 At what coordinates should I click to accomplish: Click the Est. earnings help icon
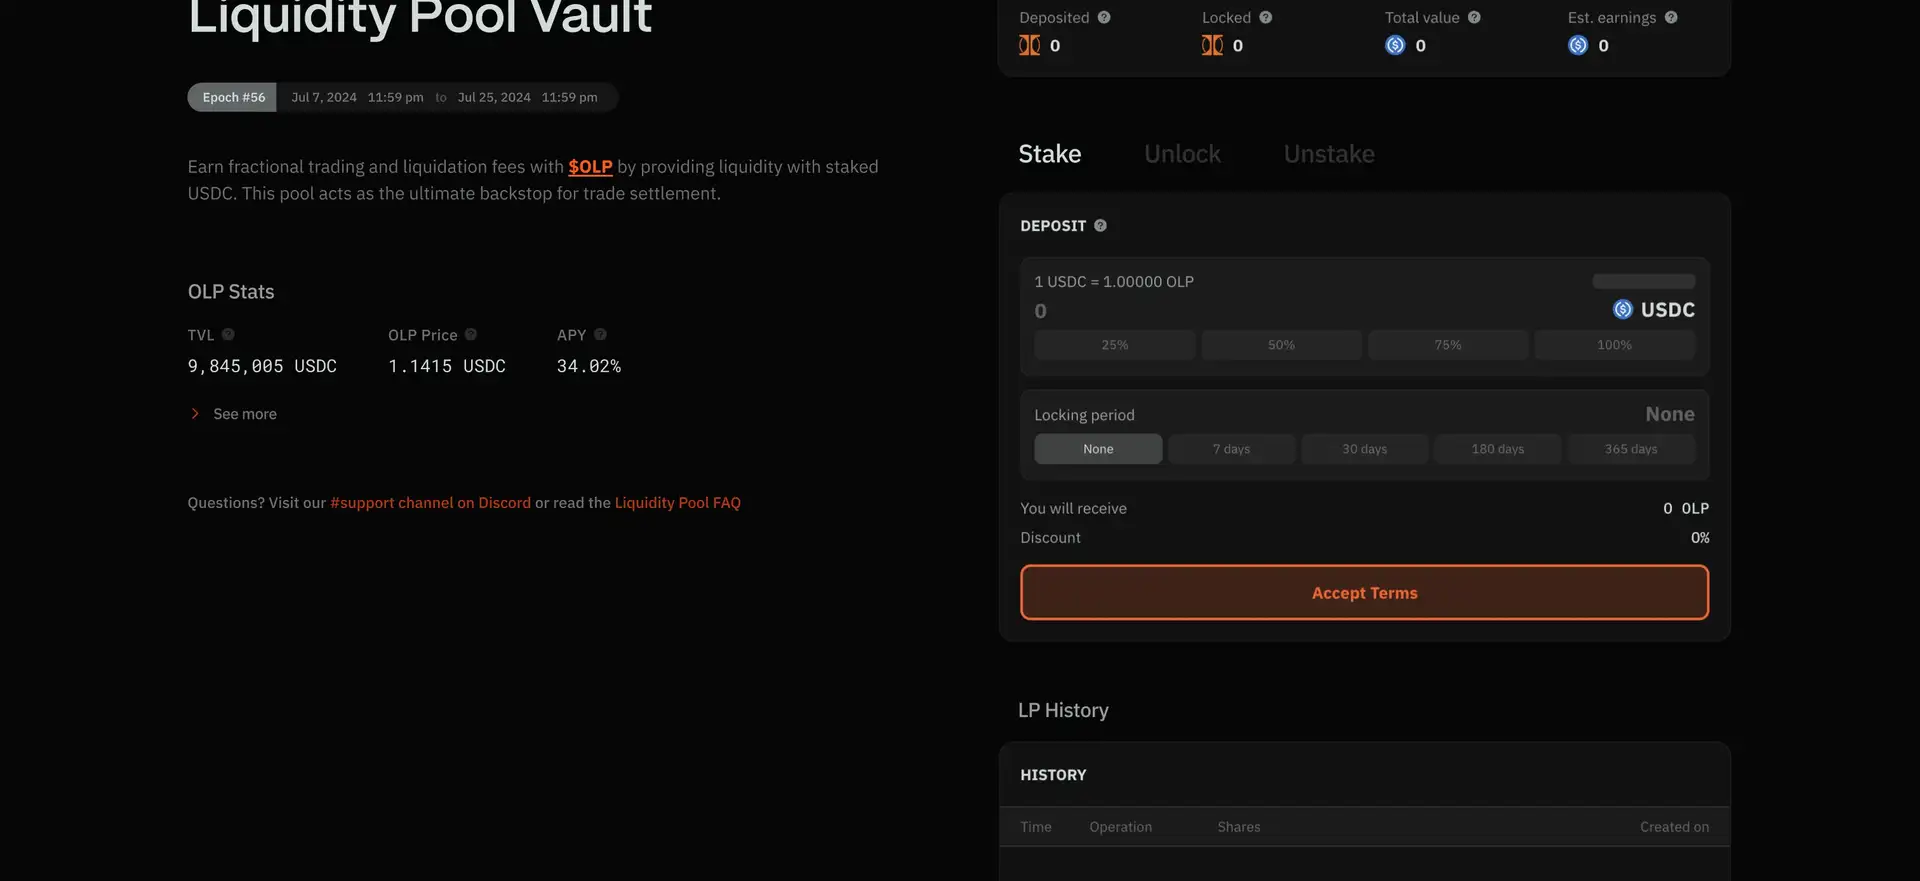[x=1671, y=17]
